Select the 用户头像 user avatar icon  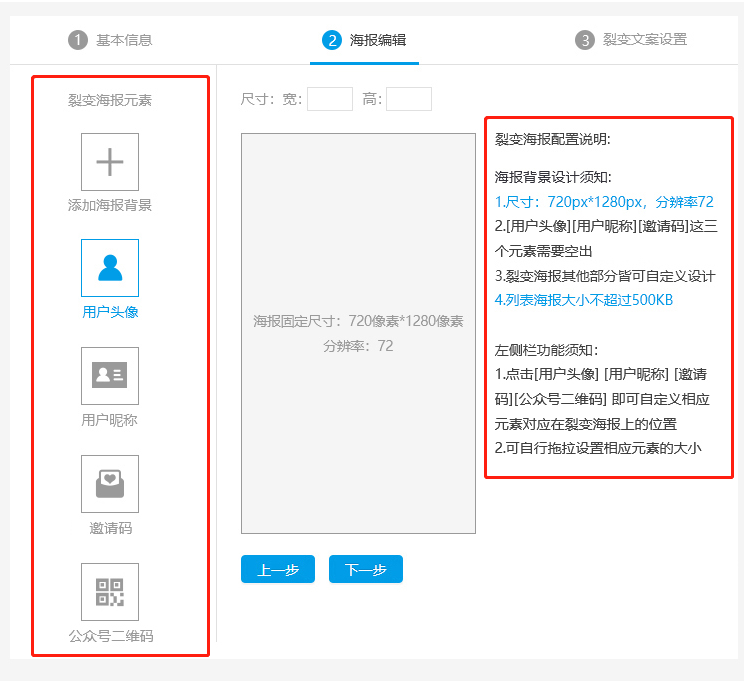110,268
